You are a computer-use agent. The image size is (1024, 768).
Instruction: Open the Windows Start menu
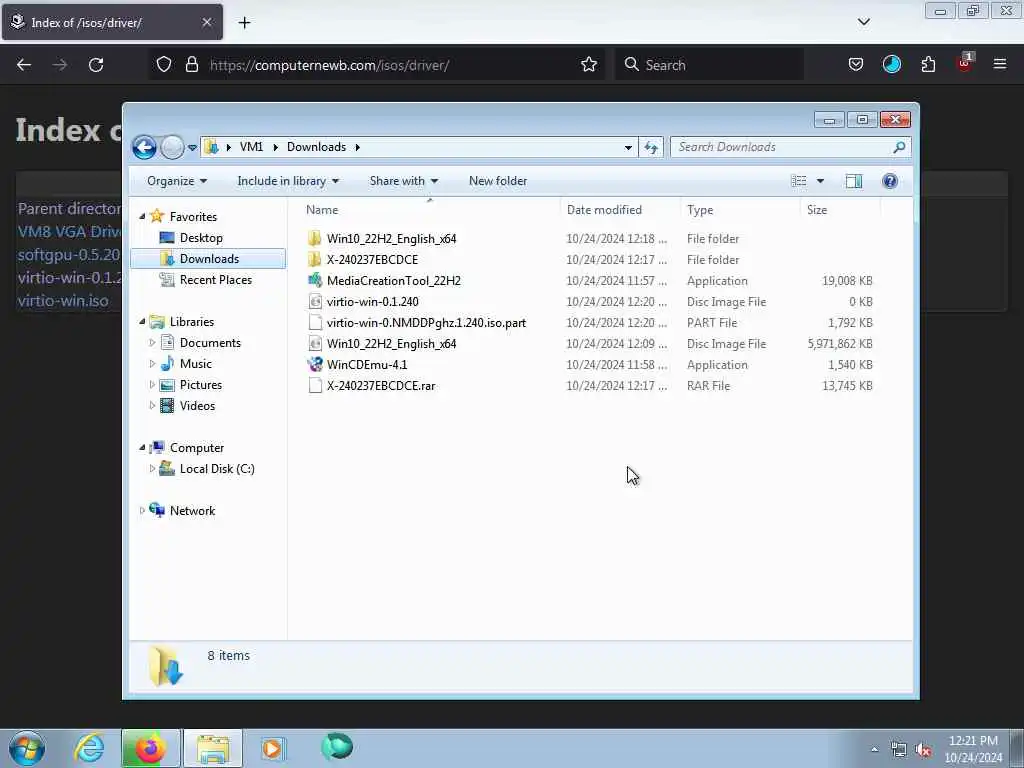(x=27, y=748)
